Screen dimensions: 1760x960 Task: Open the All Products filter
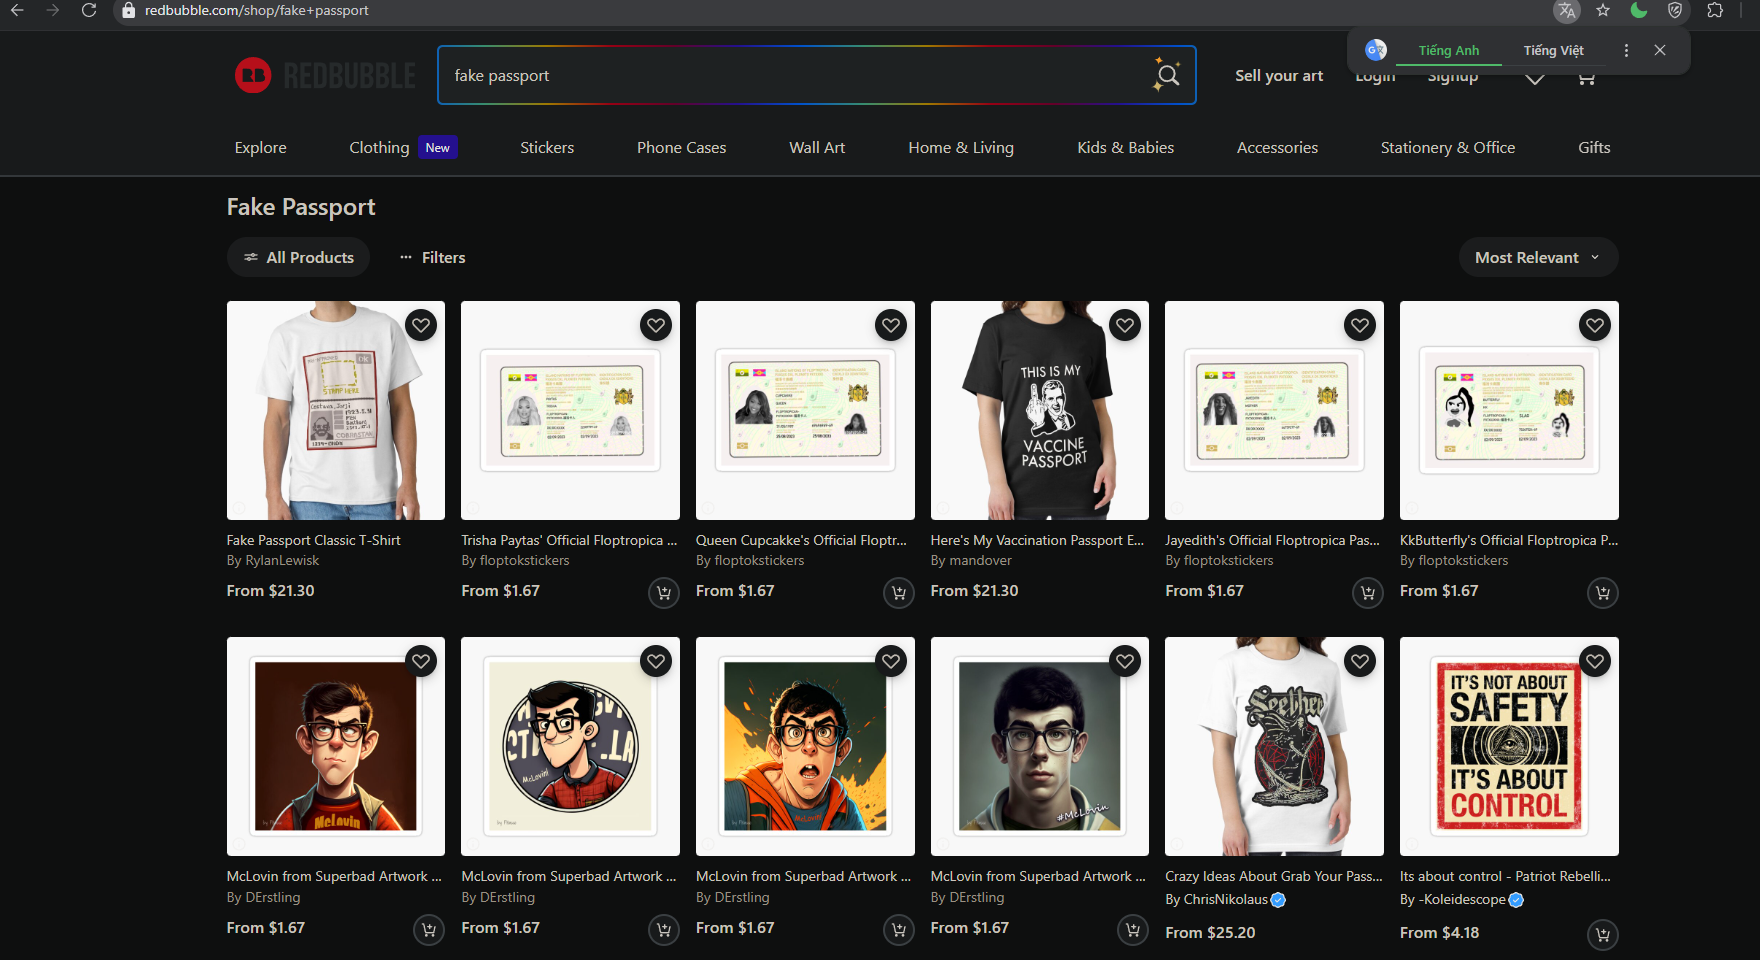[298, 257]
